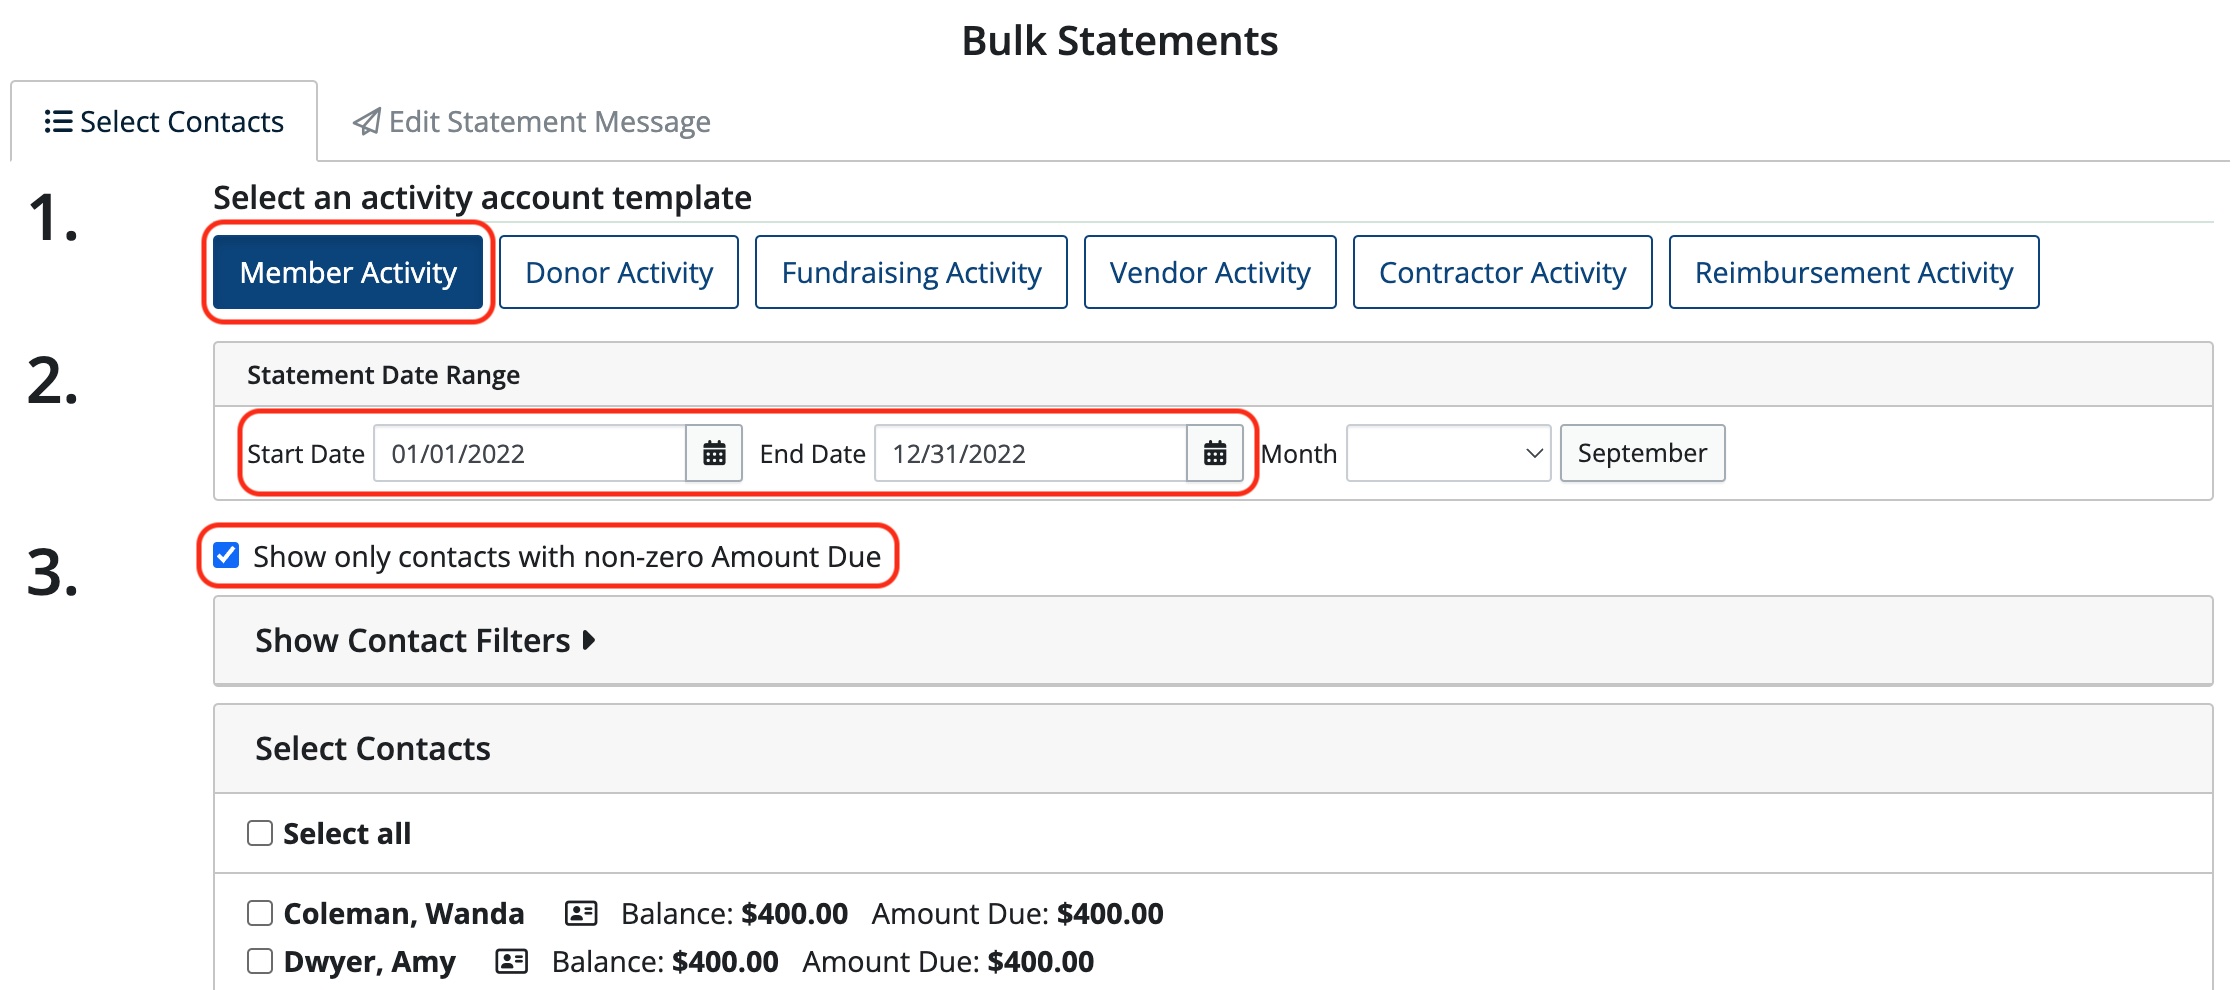Switch to Select Contacts tab
This screenshot has width=2236, height=990.
pos(164,121)
